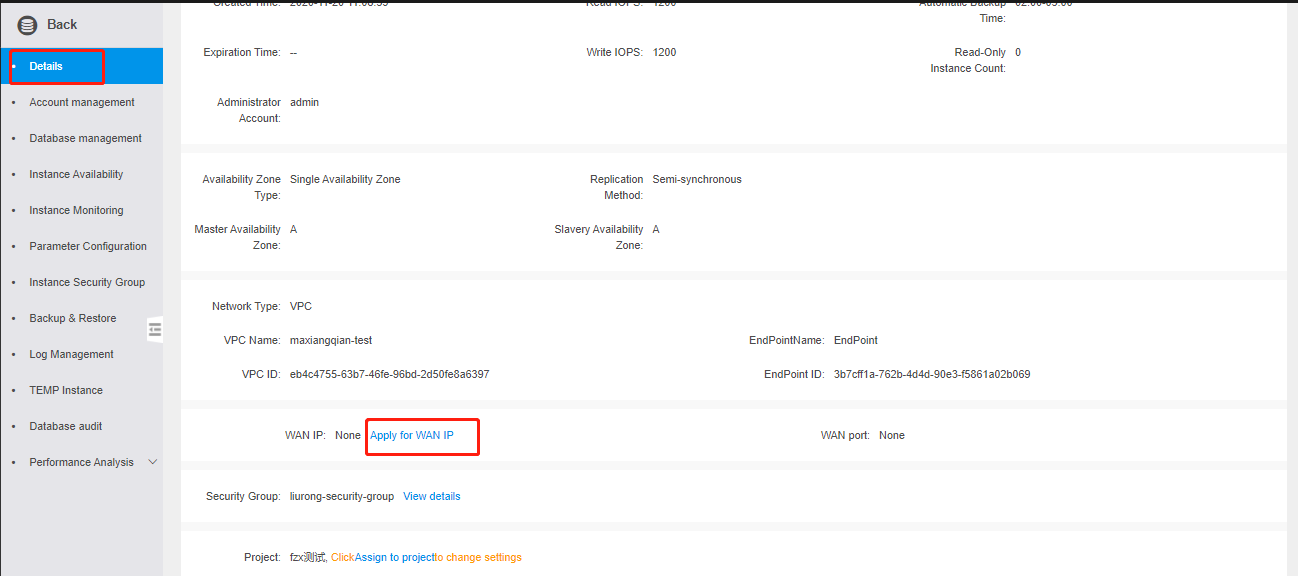
Task: Select the VPC ID value text
Action: 389,375
